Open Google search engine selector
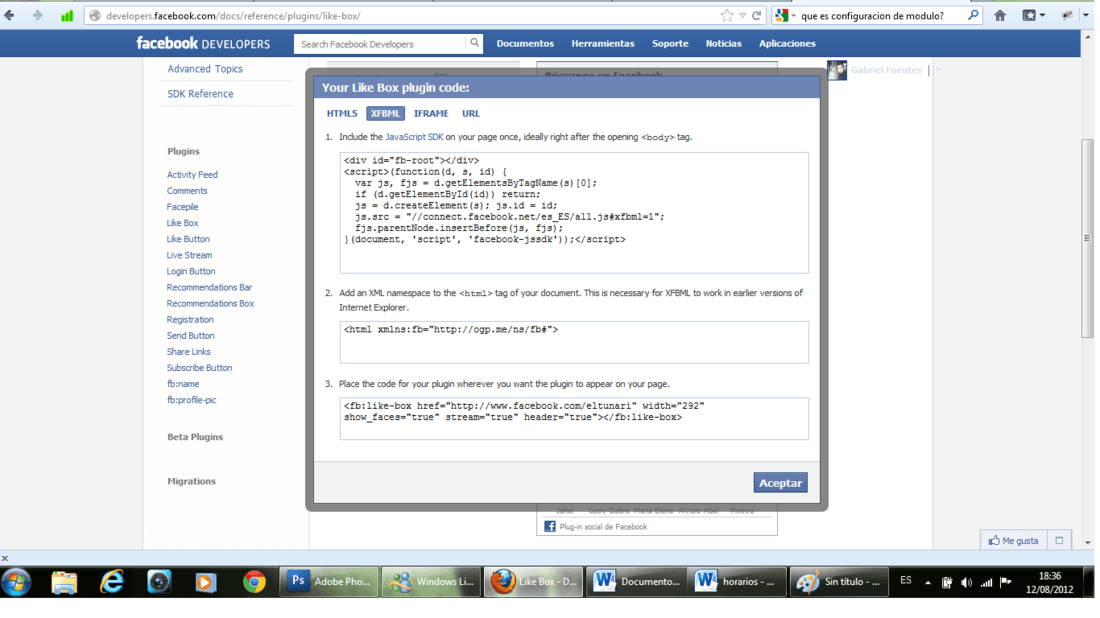Screen dimensions: 1100x618 coord(785,15)
